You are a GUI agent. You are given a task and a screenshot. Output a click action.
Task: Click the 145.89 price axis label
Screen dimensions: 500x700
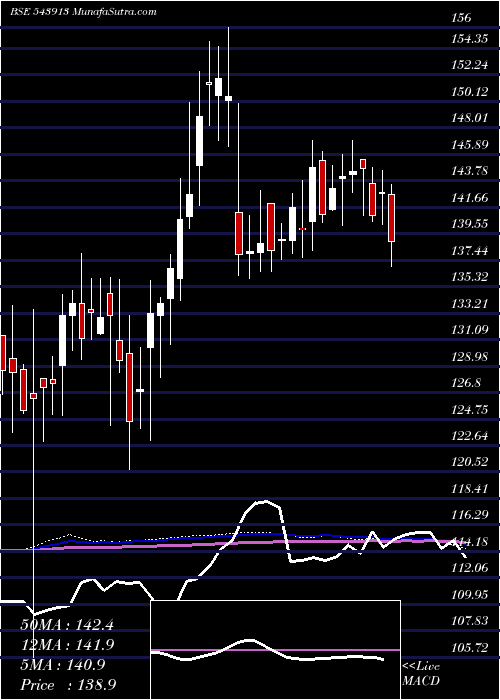(470, 145)
